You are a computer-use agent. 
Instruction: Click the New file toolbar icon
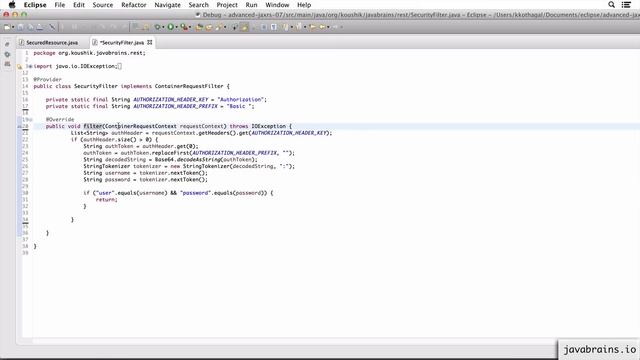pos(7,27)
